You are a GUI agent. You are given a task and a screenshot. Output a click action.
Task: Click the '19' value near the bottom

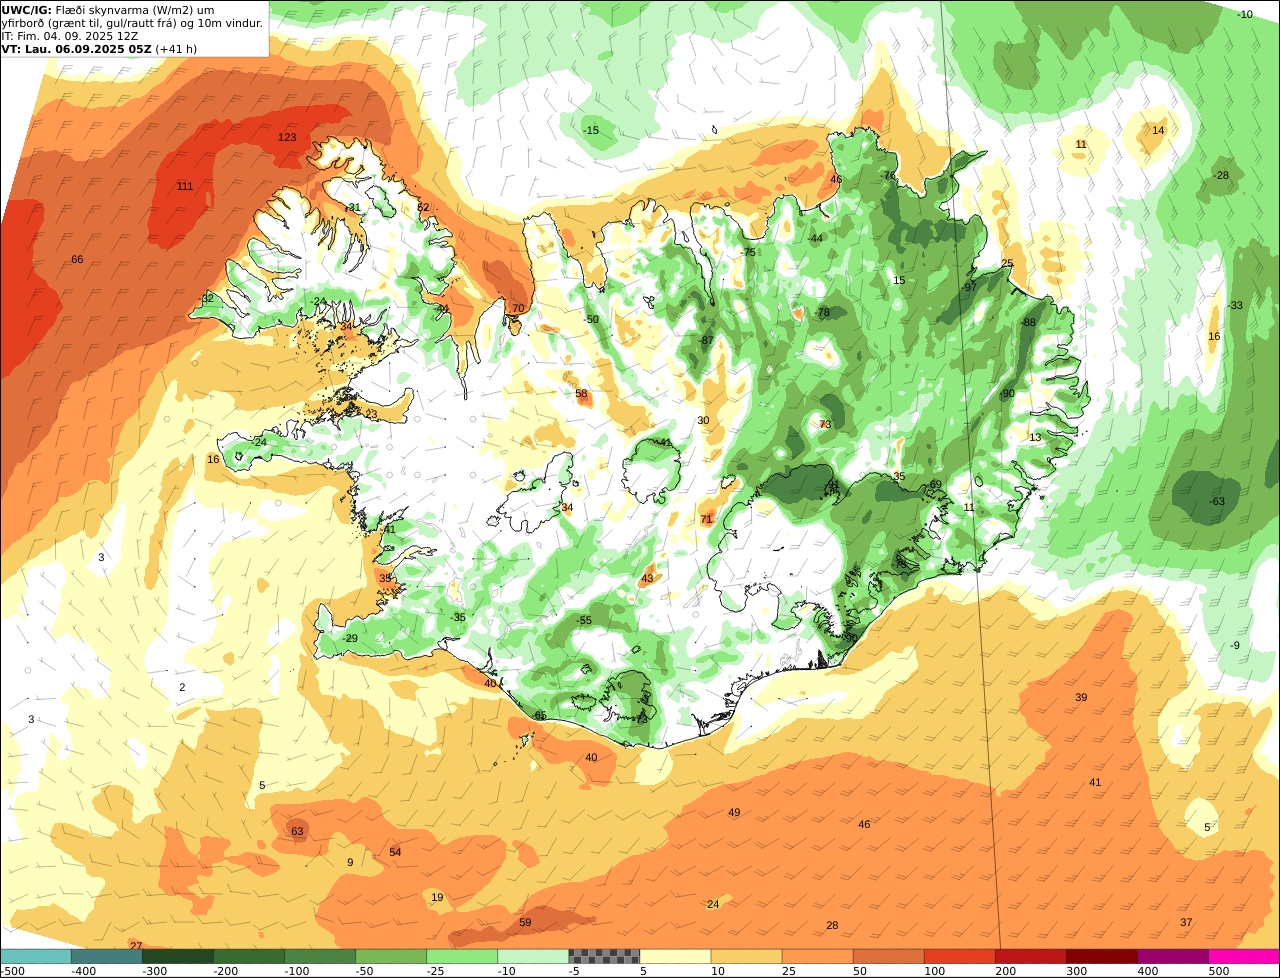coord(437,897)
